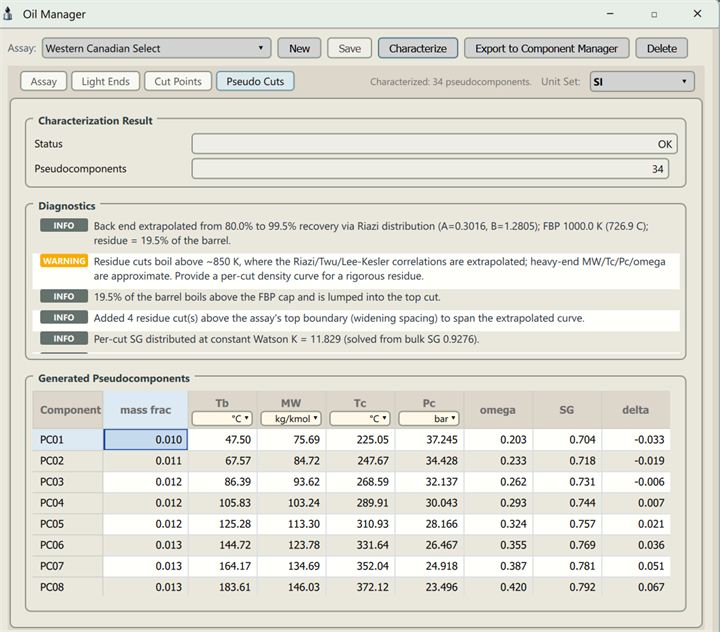Select the Pseudo Cuts tab
The width and height of the screenshot is (720, 632).
coord(255,81)
